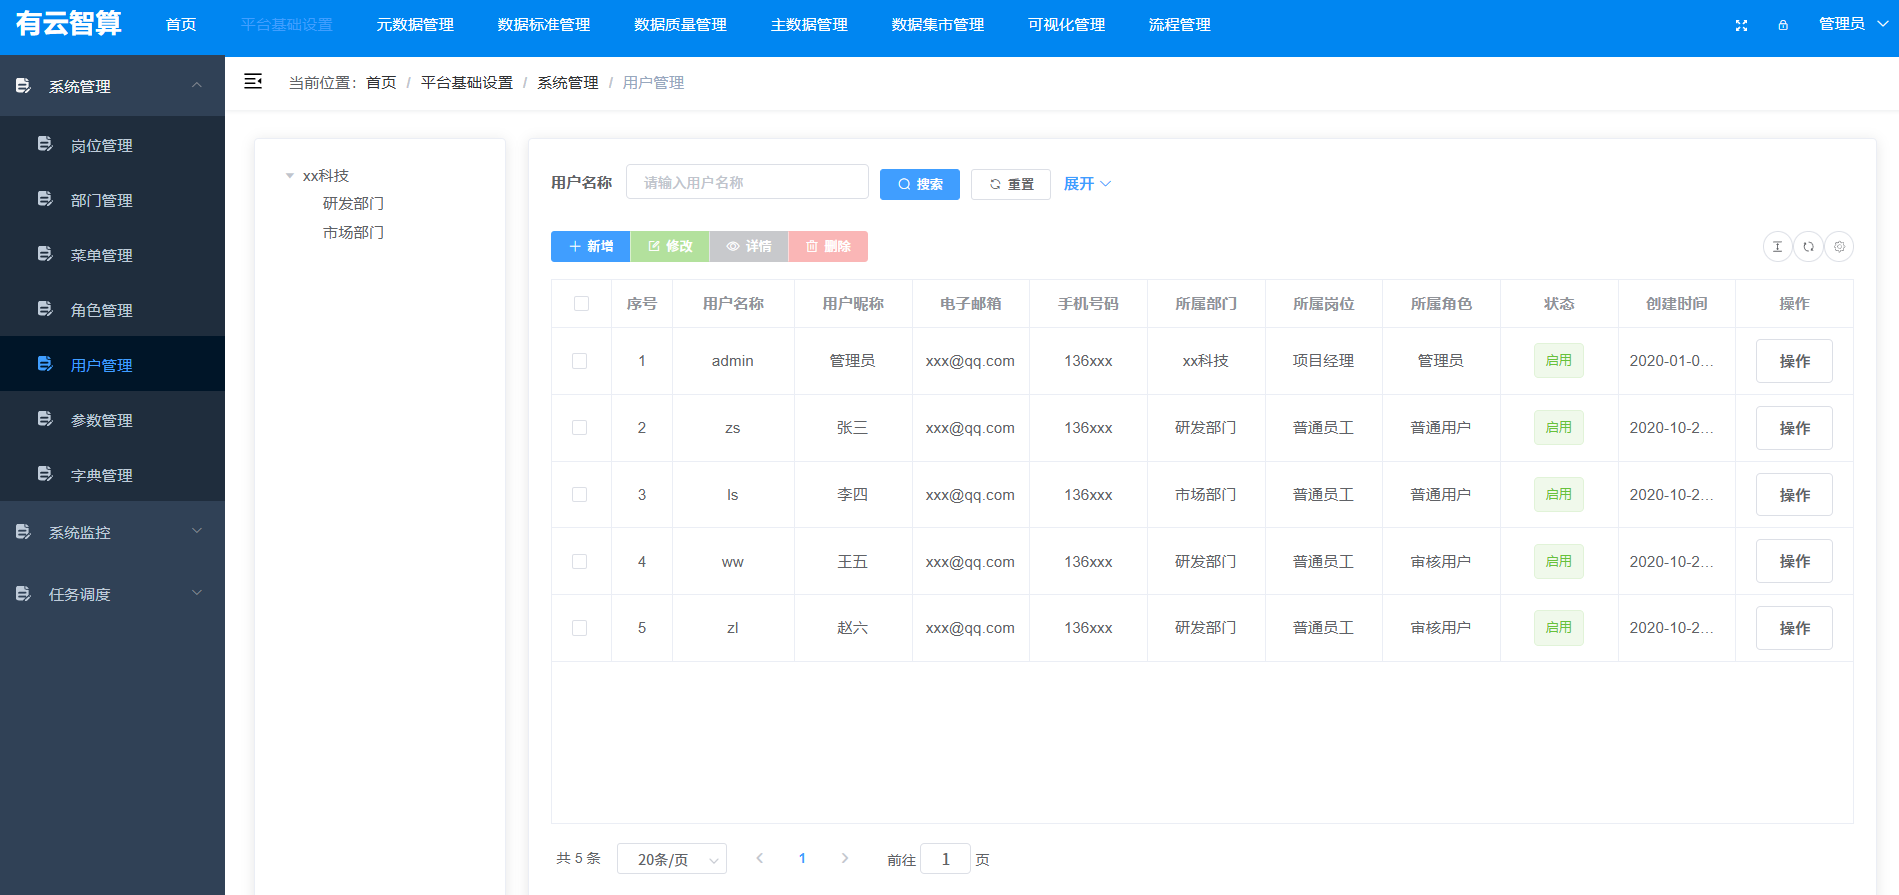Click the sidebar collapse icon beside the breadcrumb
The height and width of the screenshot is (895, 1899).
[253, 81]
